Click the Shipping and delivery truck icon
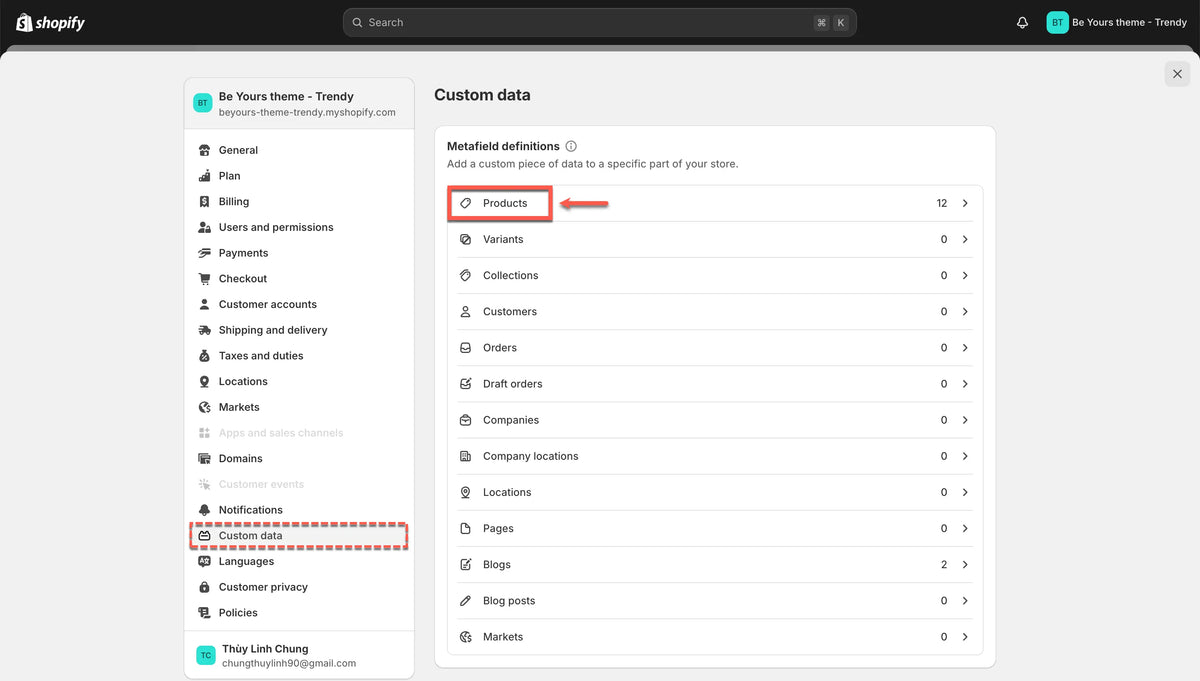Screen dimensions: 1200x681 204,330
